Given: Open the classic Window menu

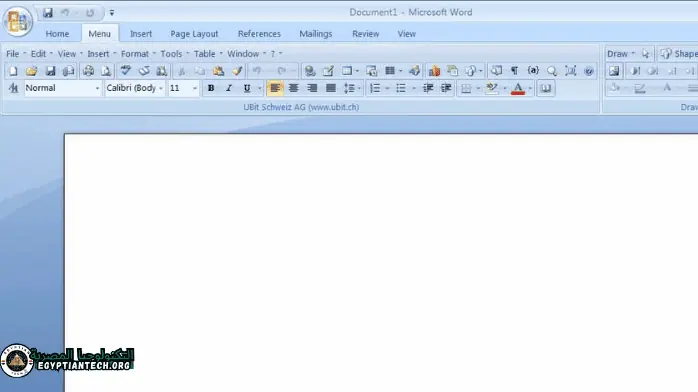Looking at the screenshot, I should coord(246,54).
